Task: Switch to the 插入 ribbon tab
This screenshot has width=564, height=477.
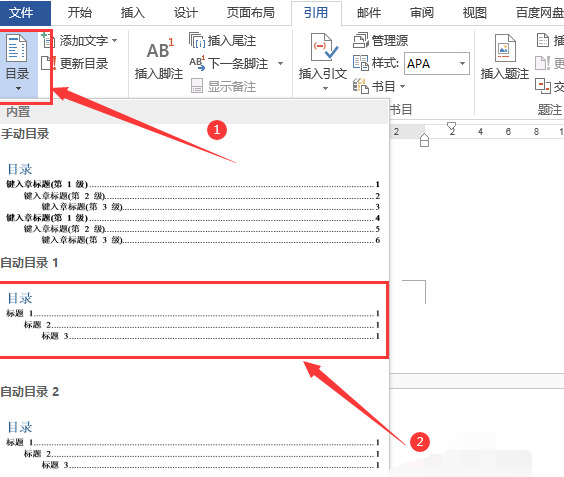Action: (x=132, y=13)
